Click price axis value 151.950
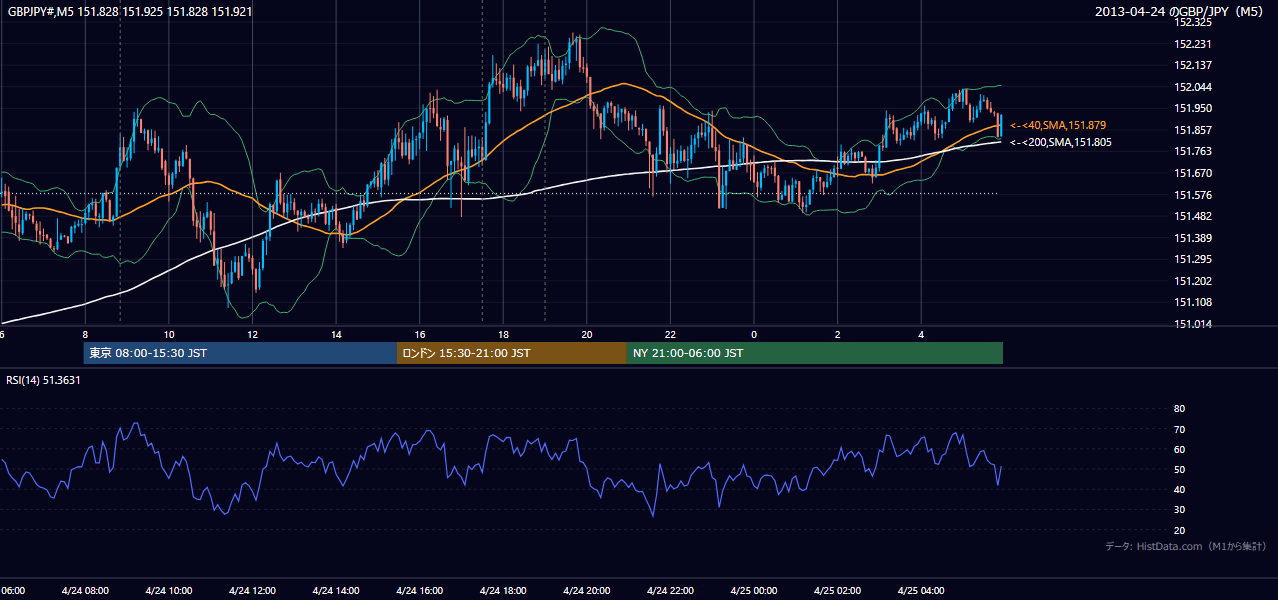1278x600 pixels. 1193,108
